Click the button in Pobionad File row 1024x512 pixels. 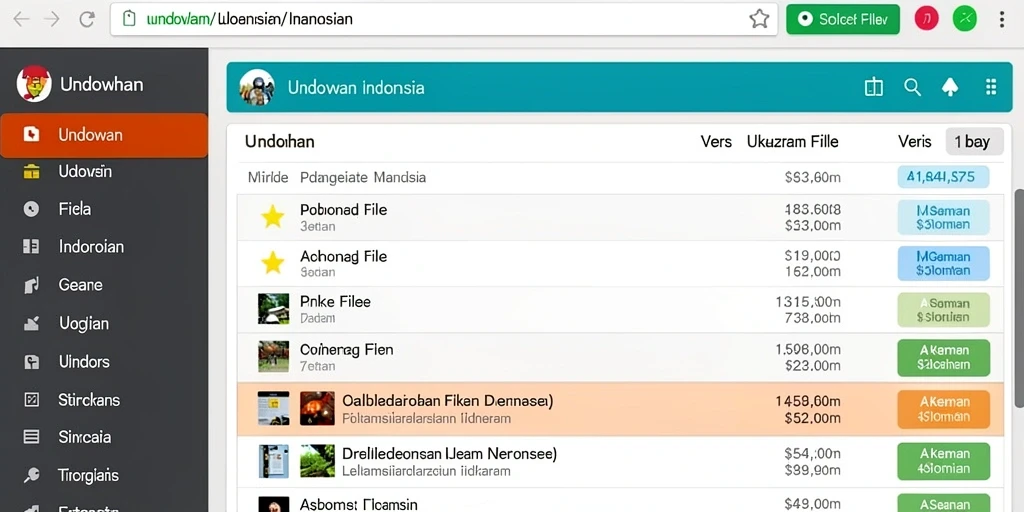point(943,217)
